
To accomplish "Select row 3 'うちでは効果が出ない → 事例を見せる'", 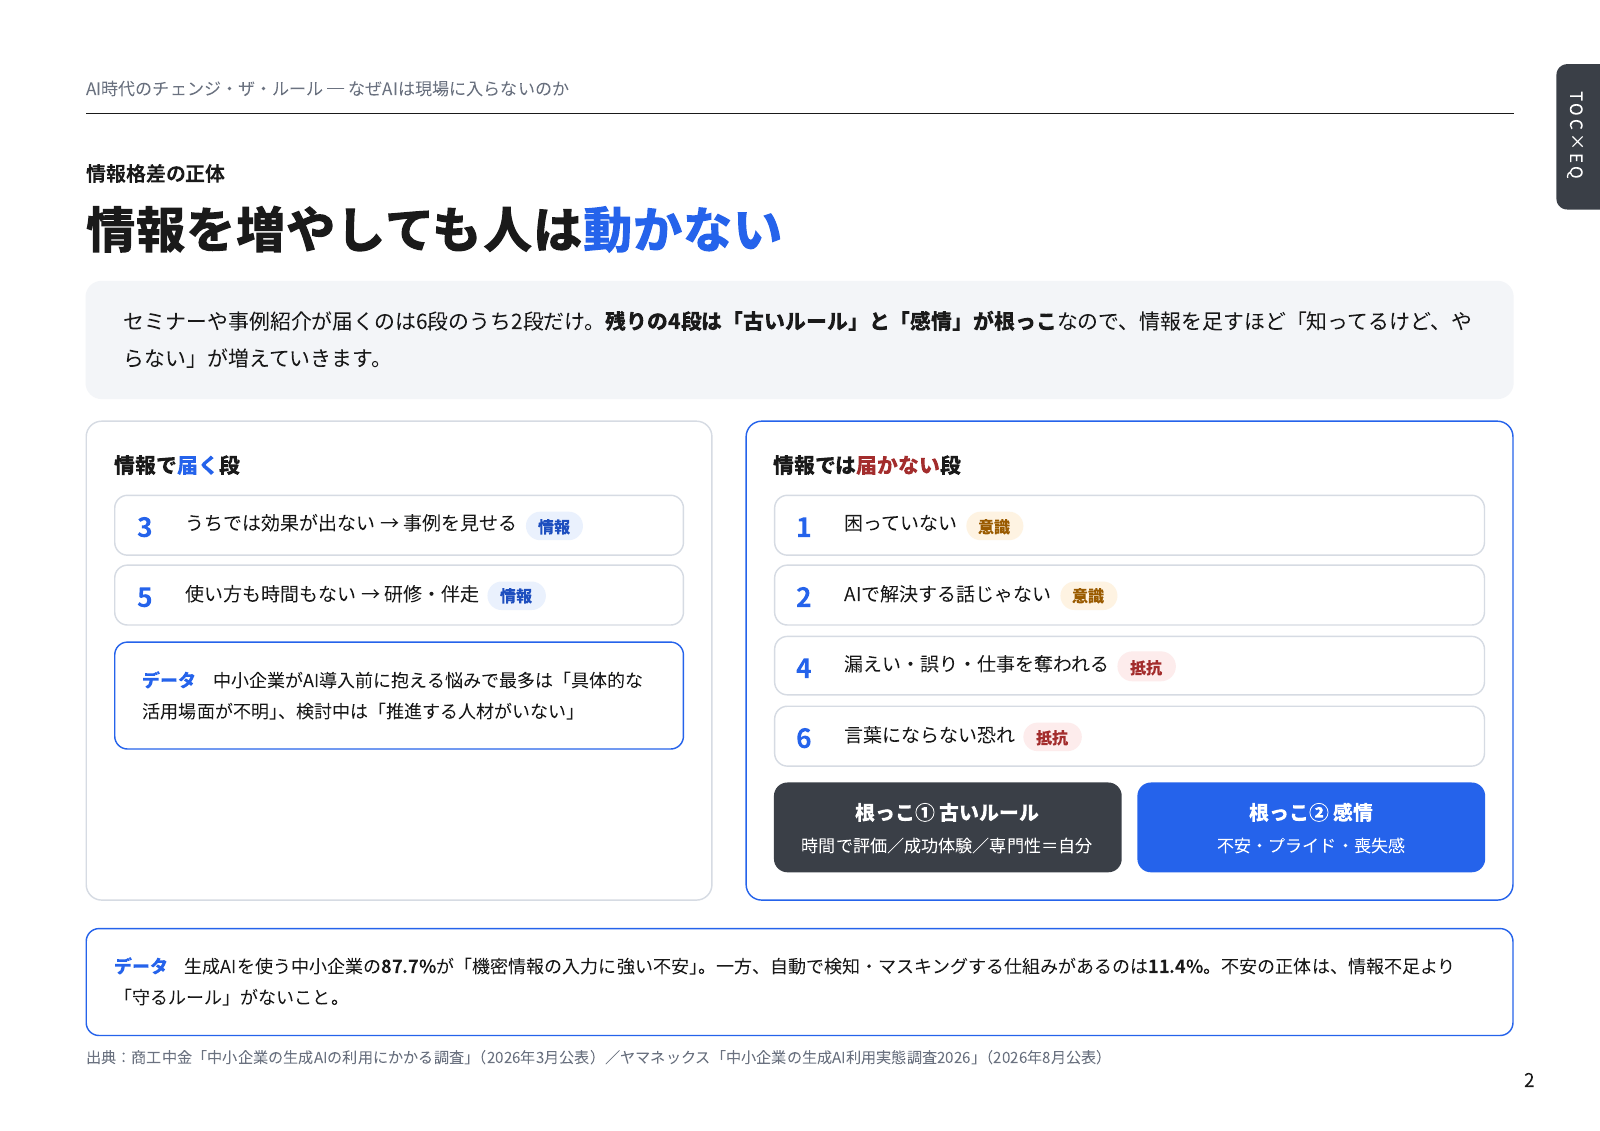I will pos(399,525).
